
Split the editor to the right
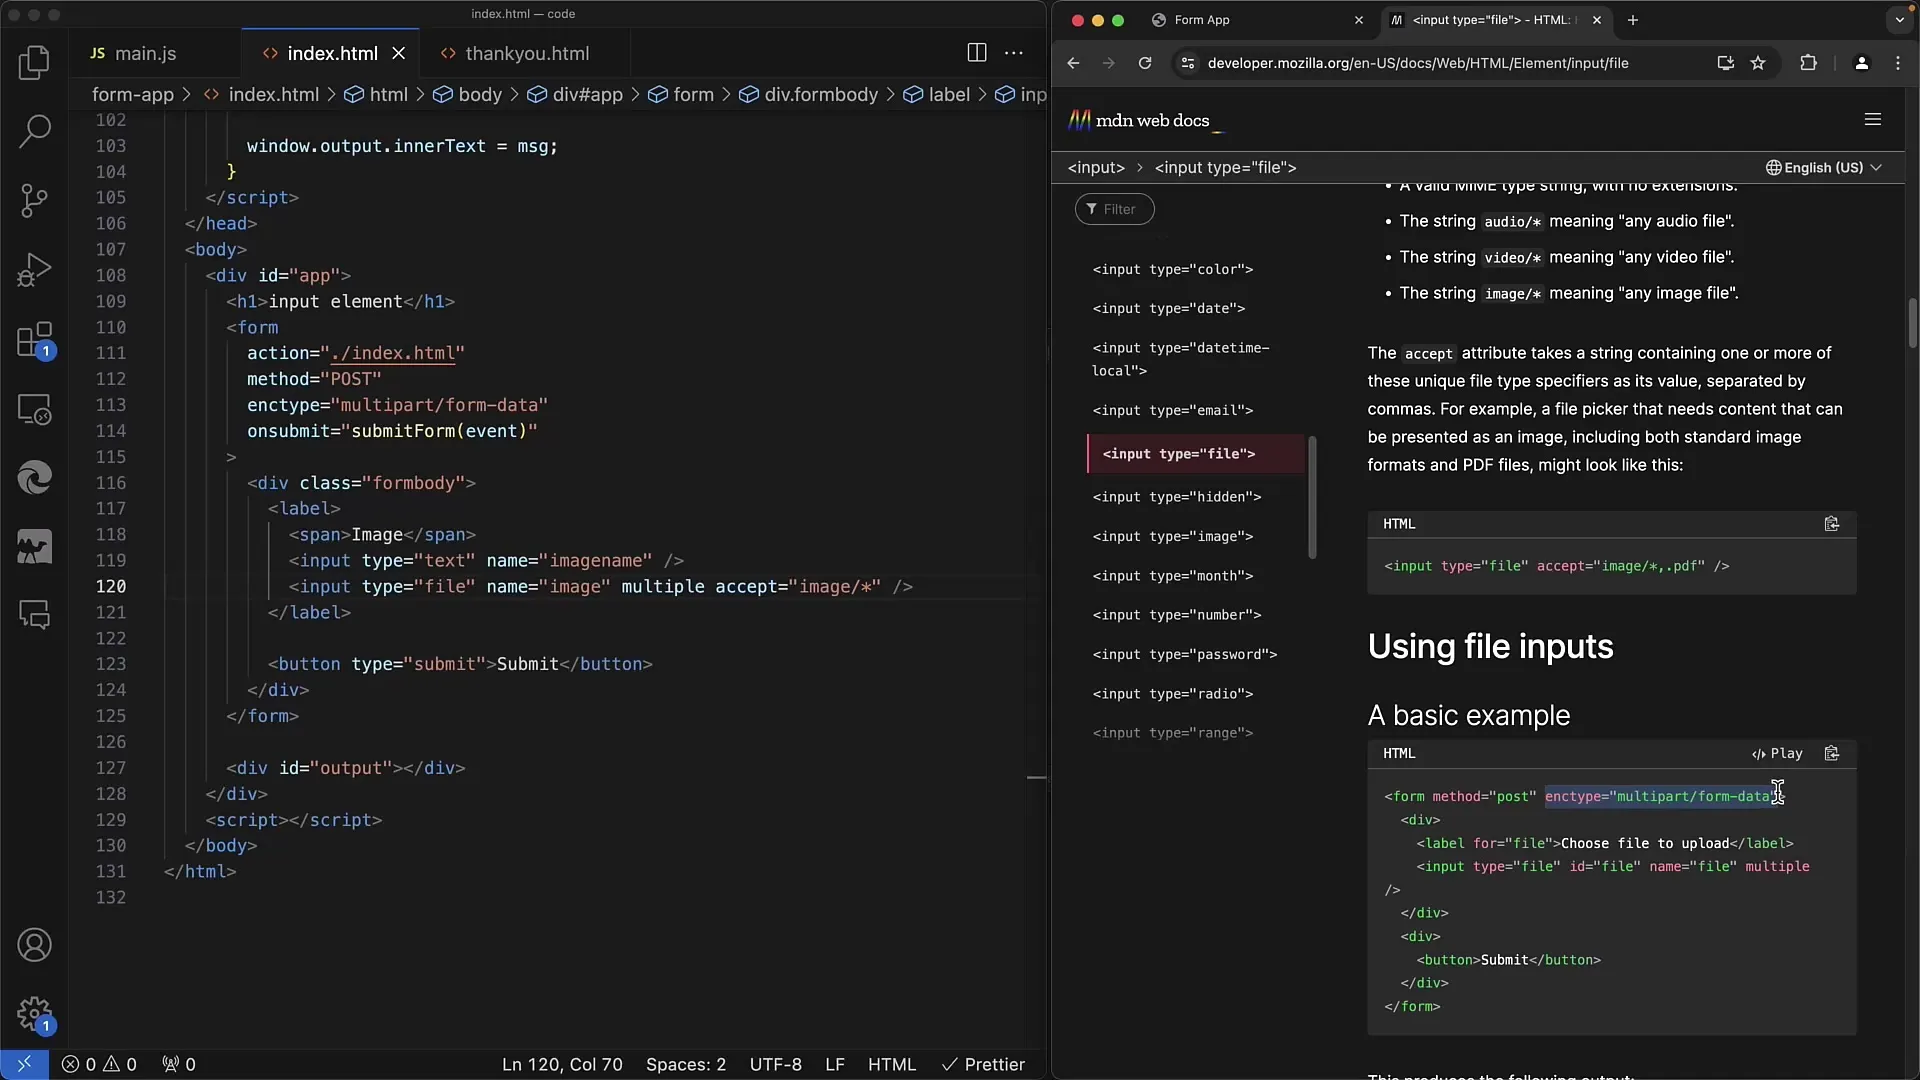pos(977,53)
